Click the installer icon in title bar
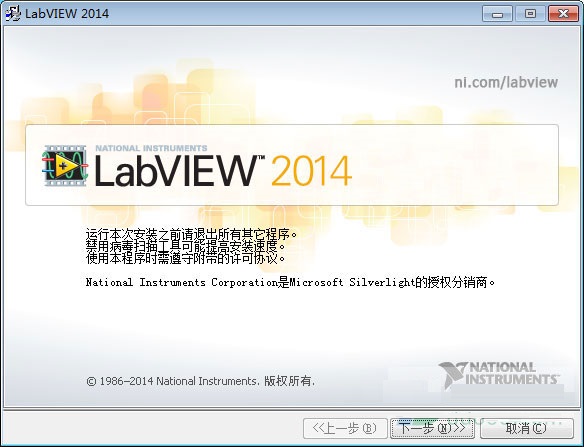The width and height of the screenshot is (584, 447). [x=13, y=13]
